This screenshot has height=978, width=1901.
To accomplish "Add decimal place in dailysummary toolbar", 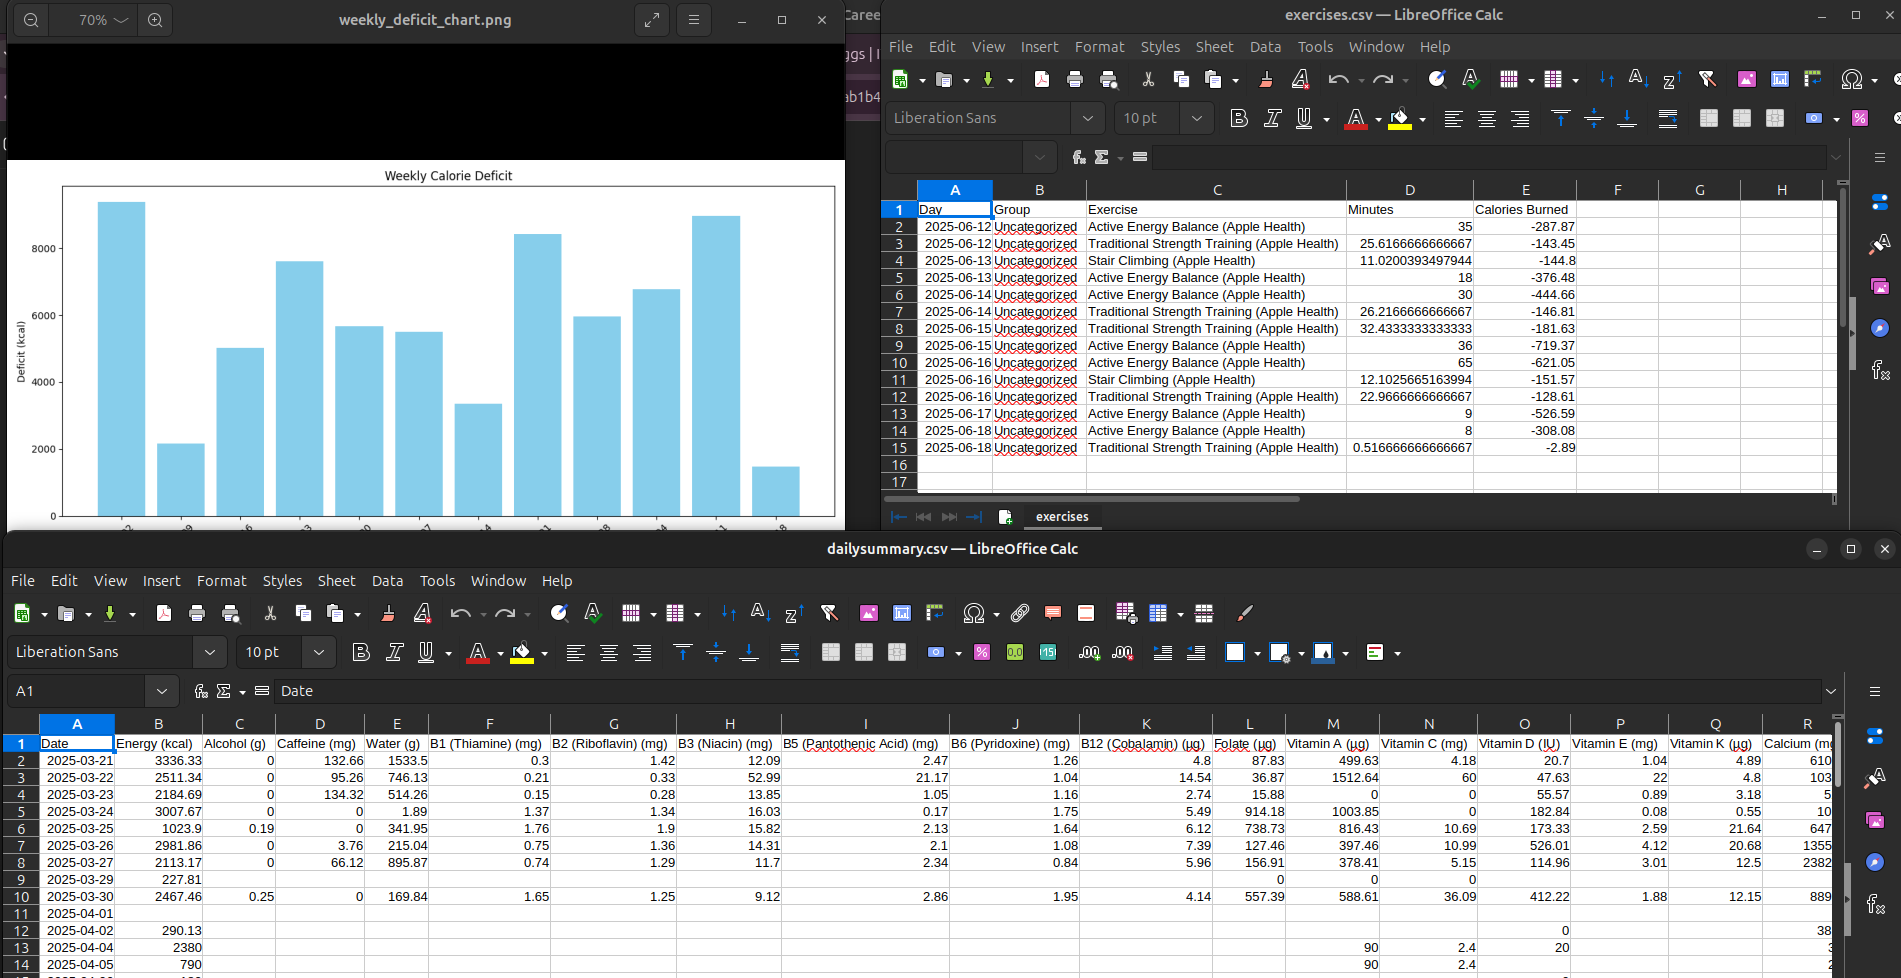I will click(x=1089, y=652).
